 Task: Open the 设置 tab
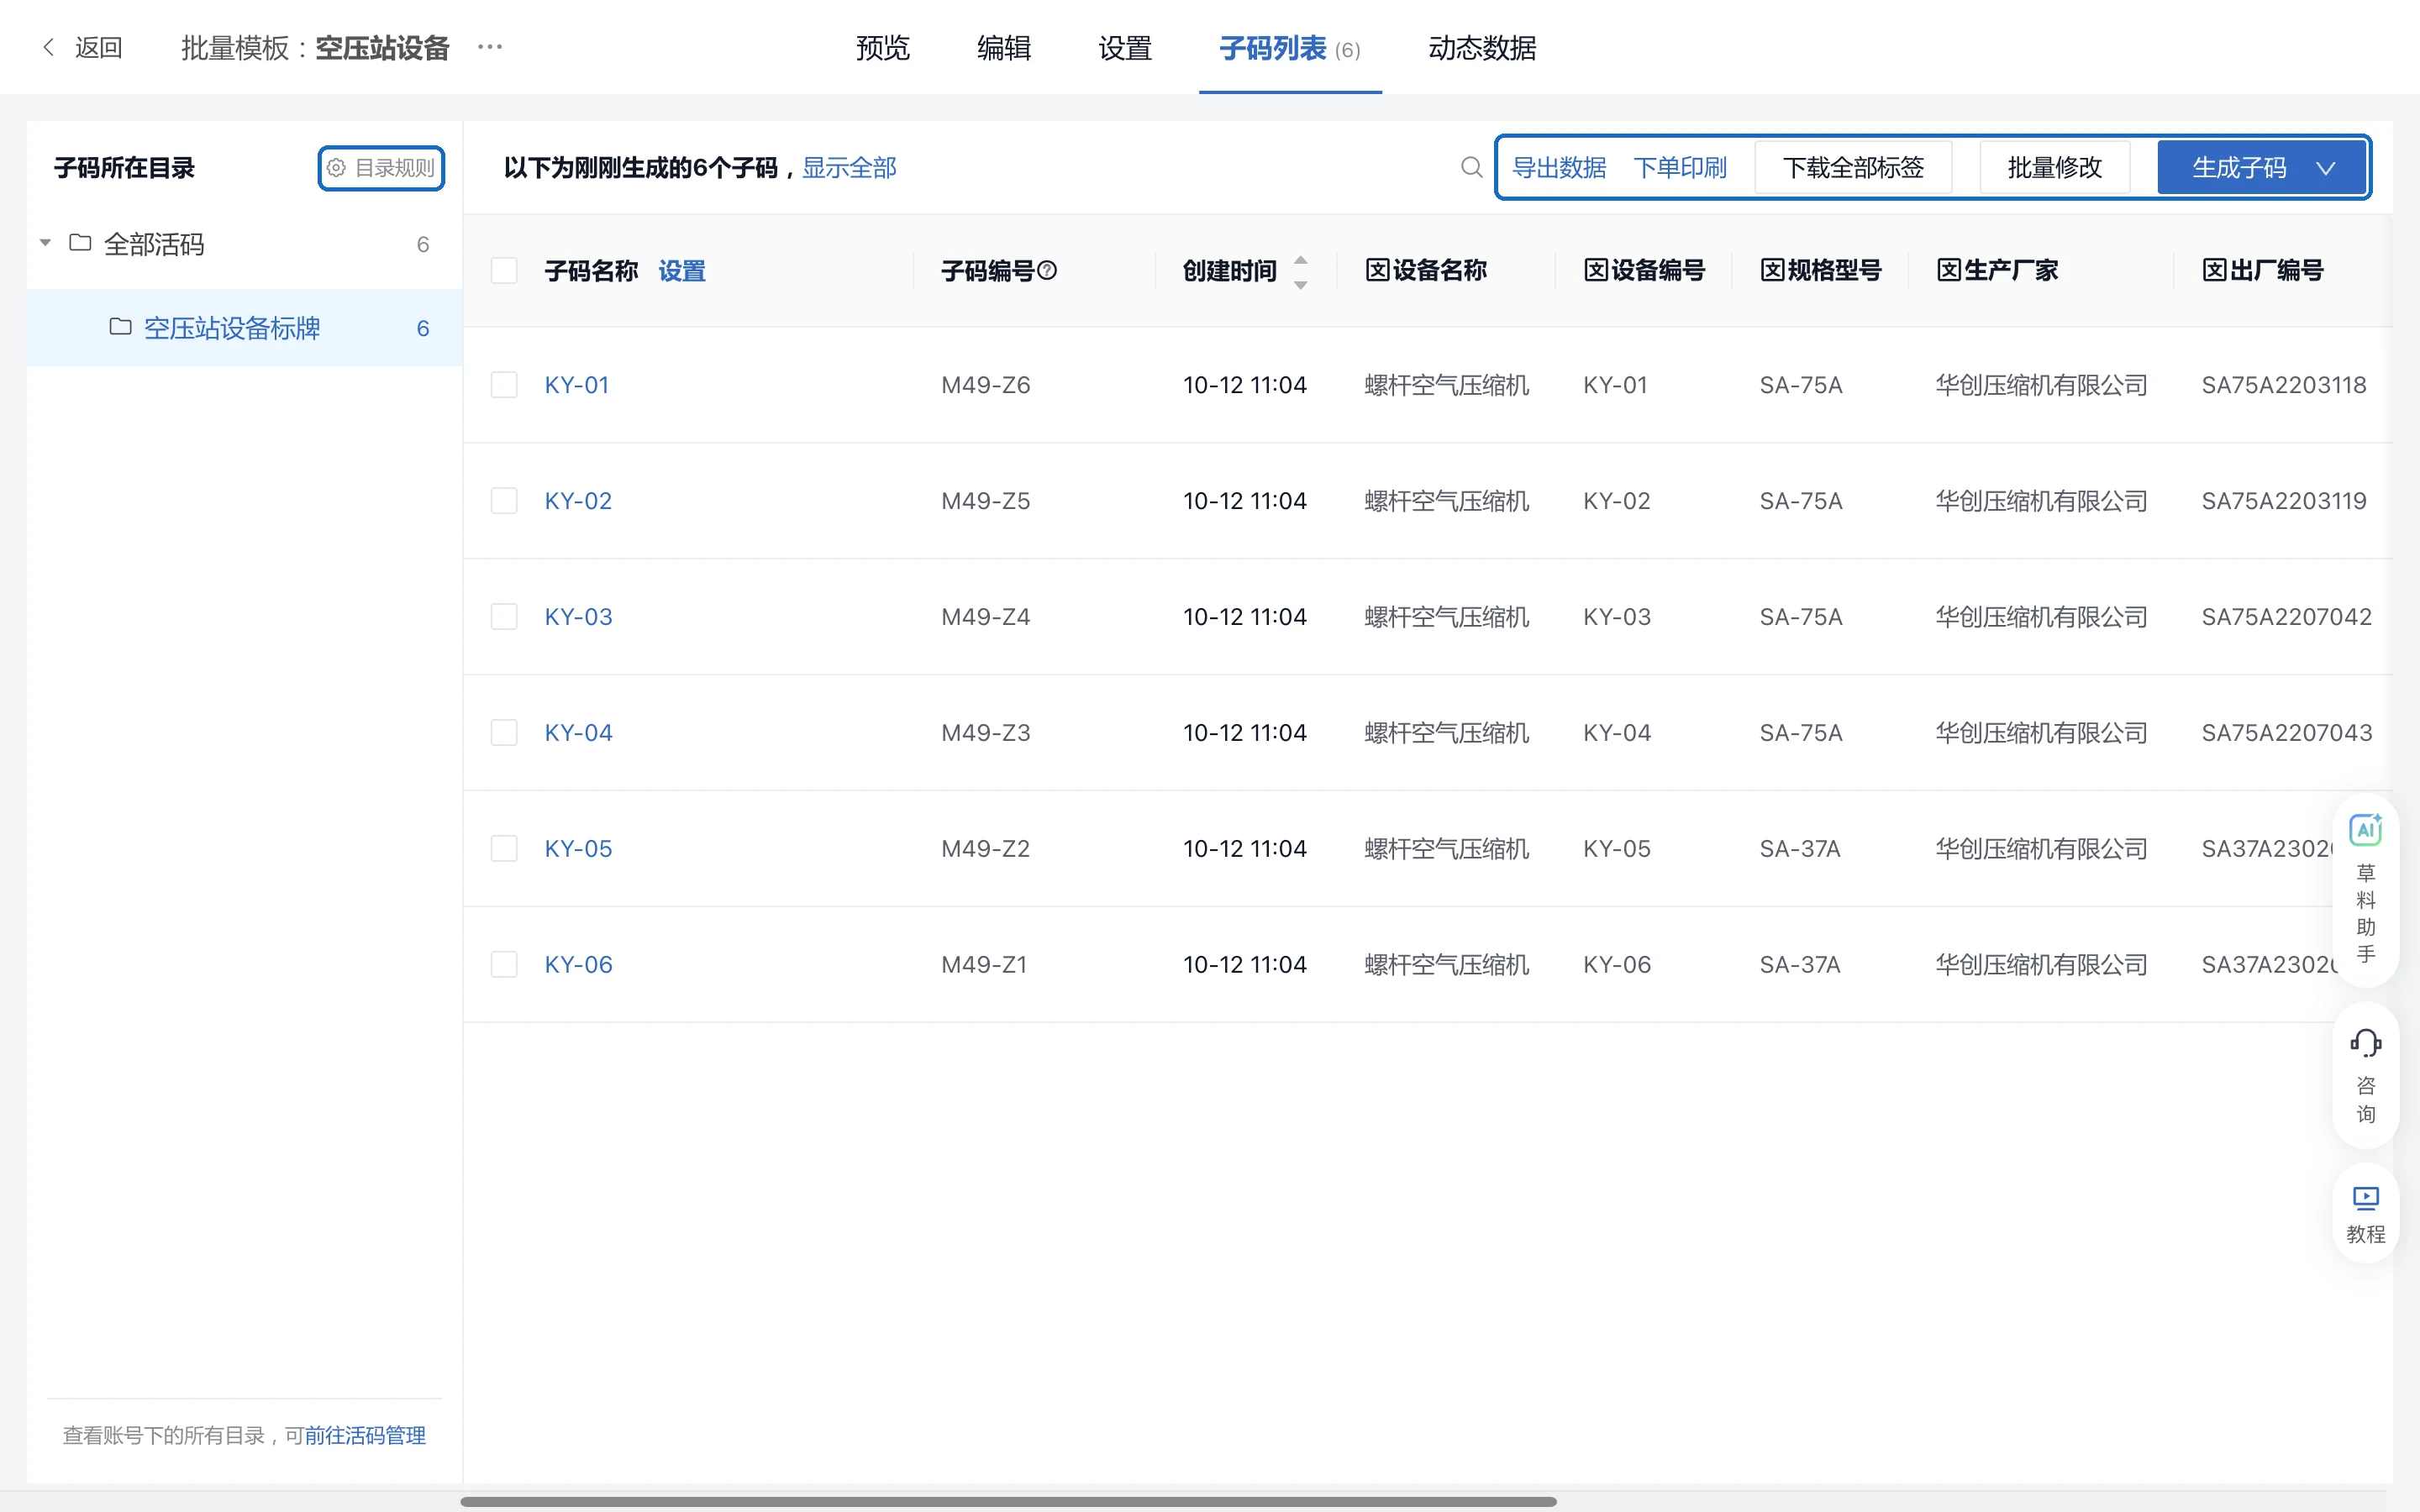point(1124,47)
